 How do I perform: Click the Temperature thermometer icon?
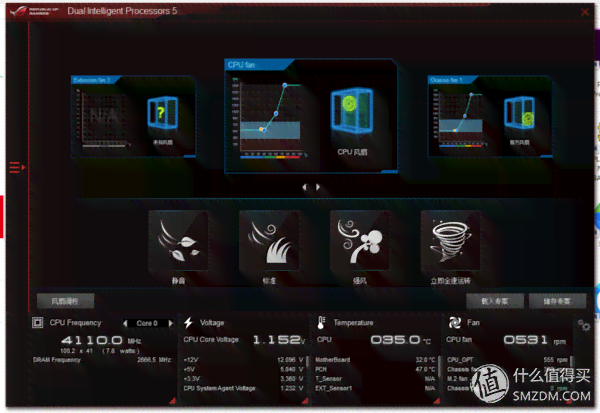click(x=321, y=323)
